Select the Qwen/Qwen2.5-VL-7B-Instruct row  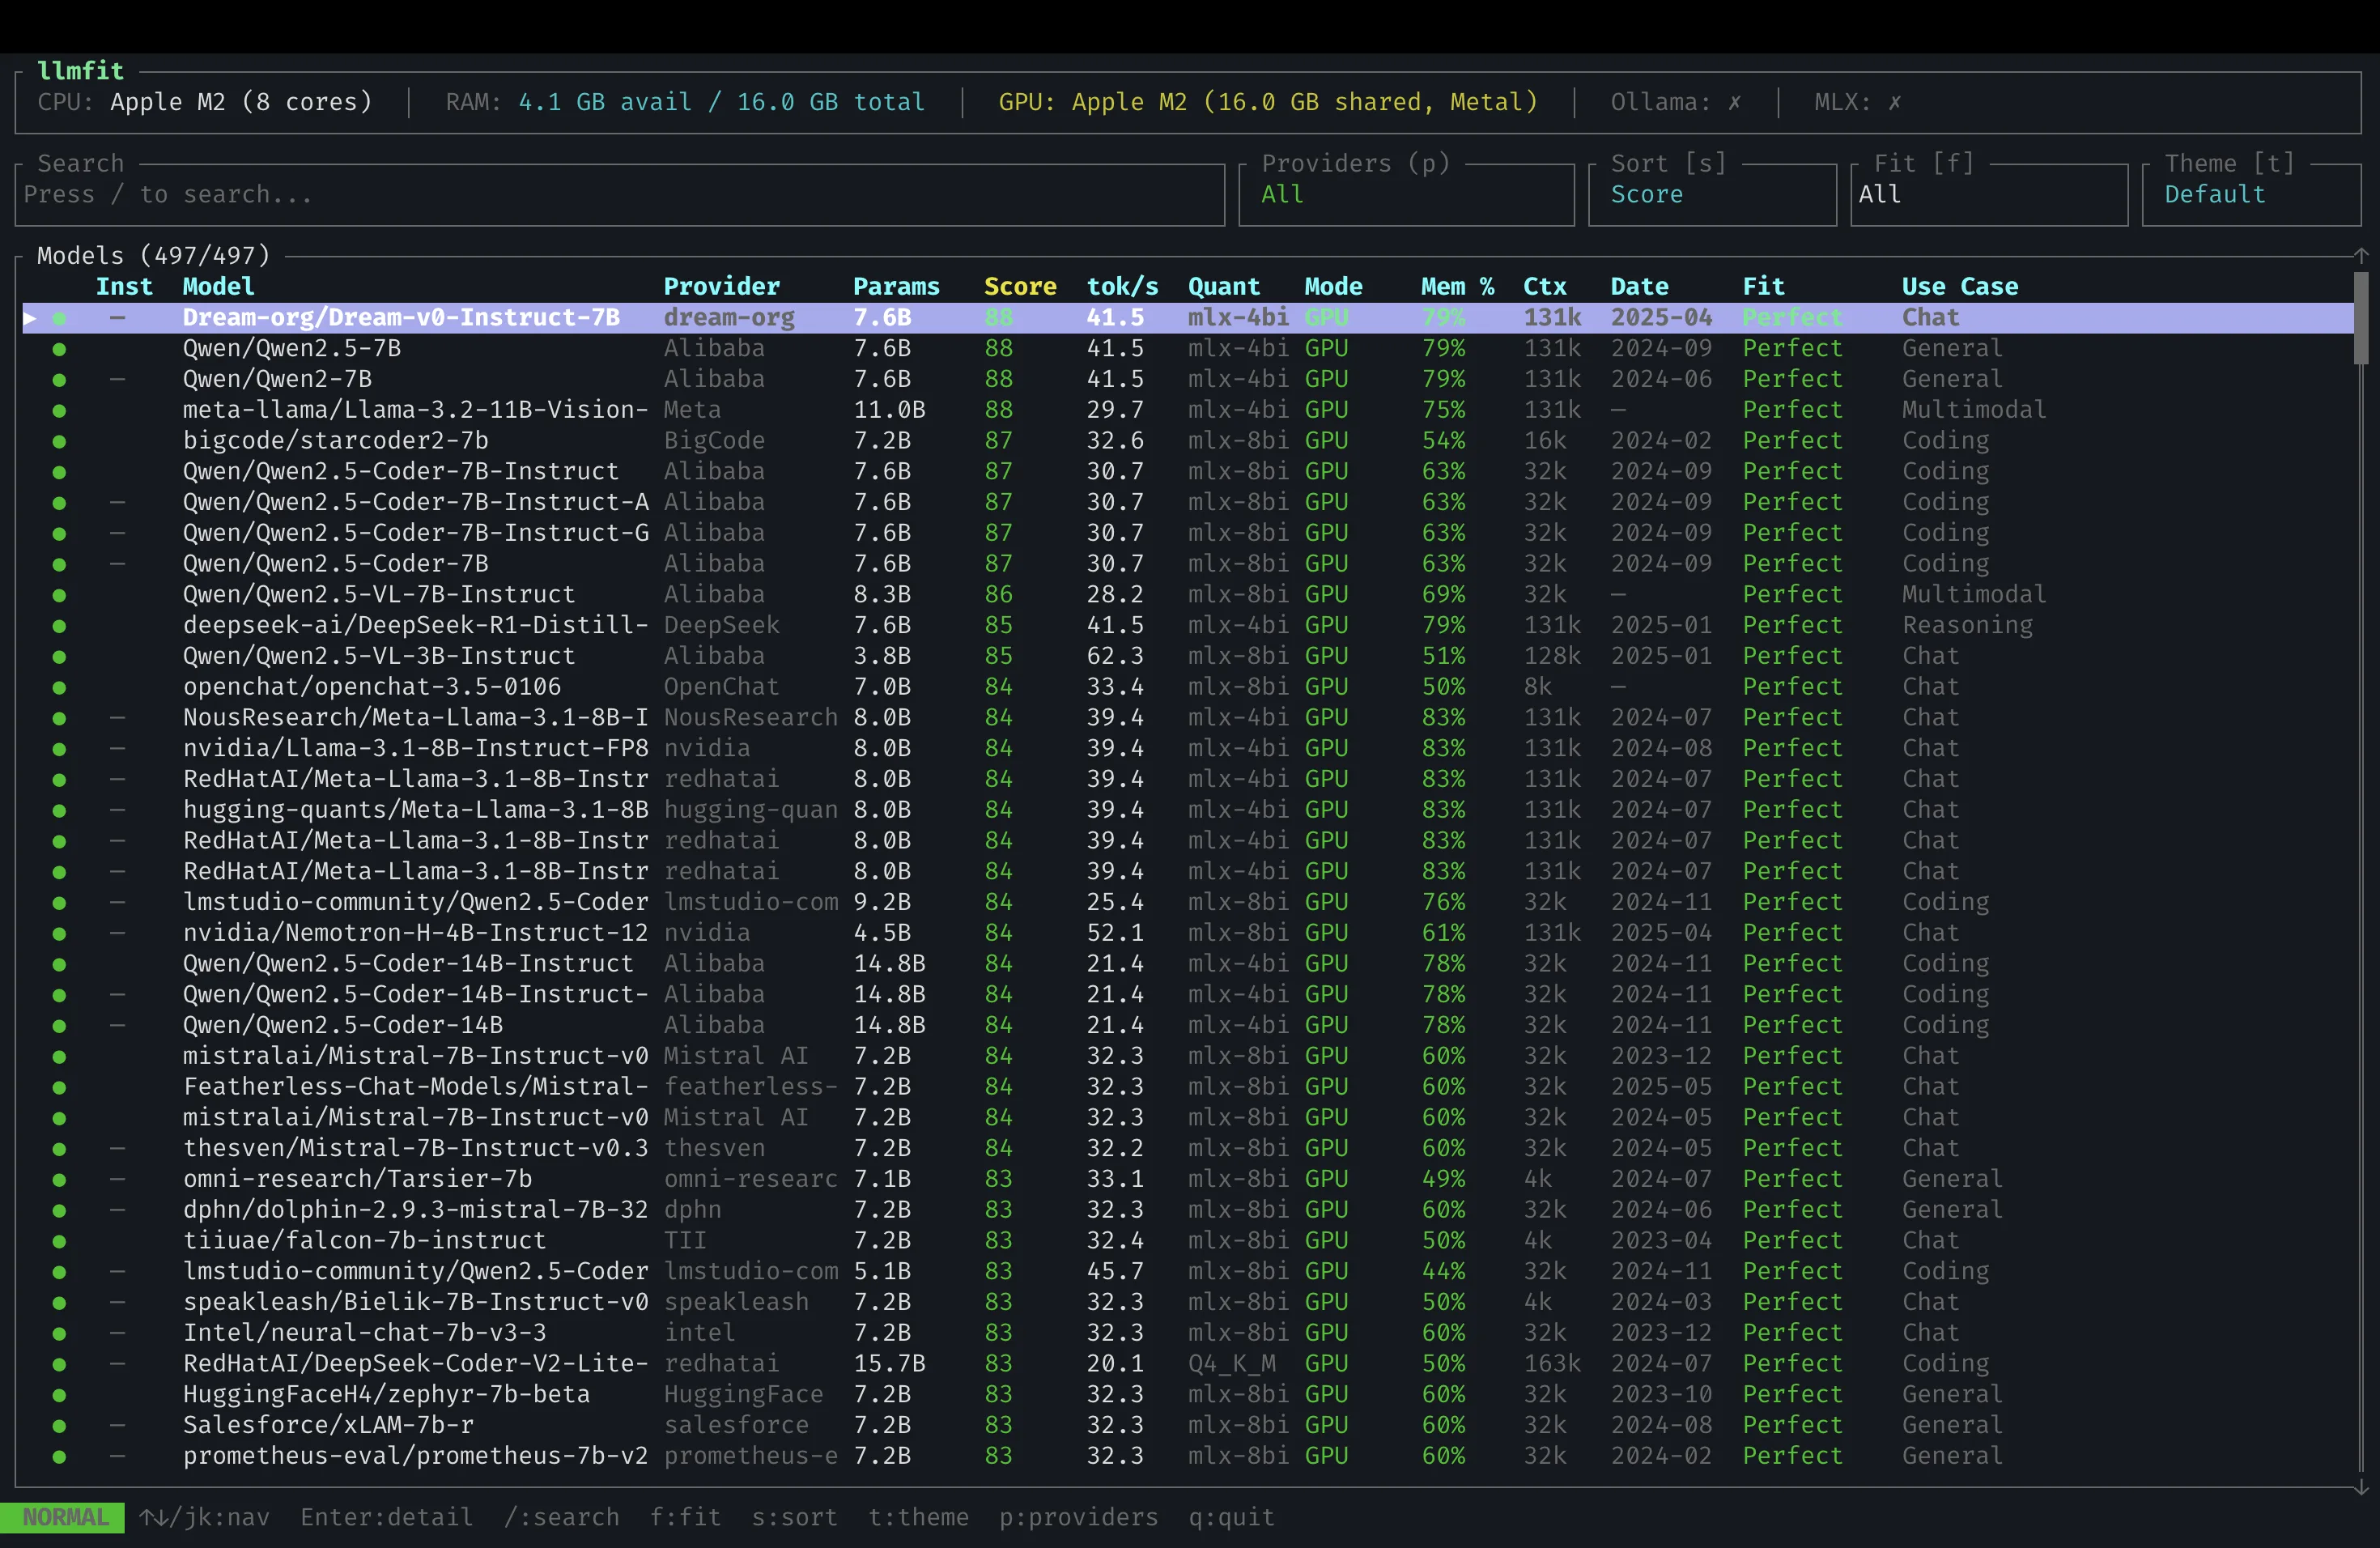(x=1188, y=595)
